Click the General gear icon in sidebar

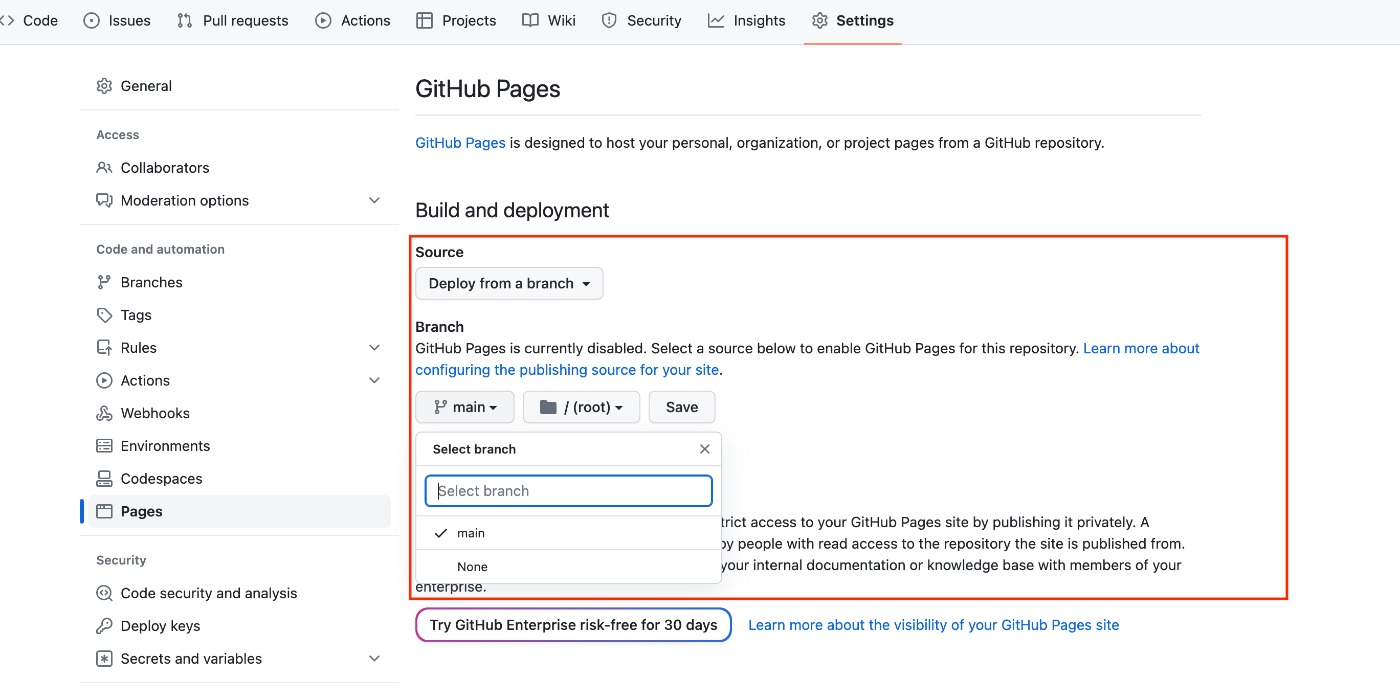104,86
